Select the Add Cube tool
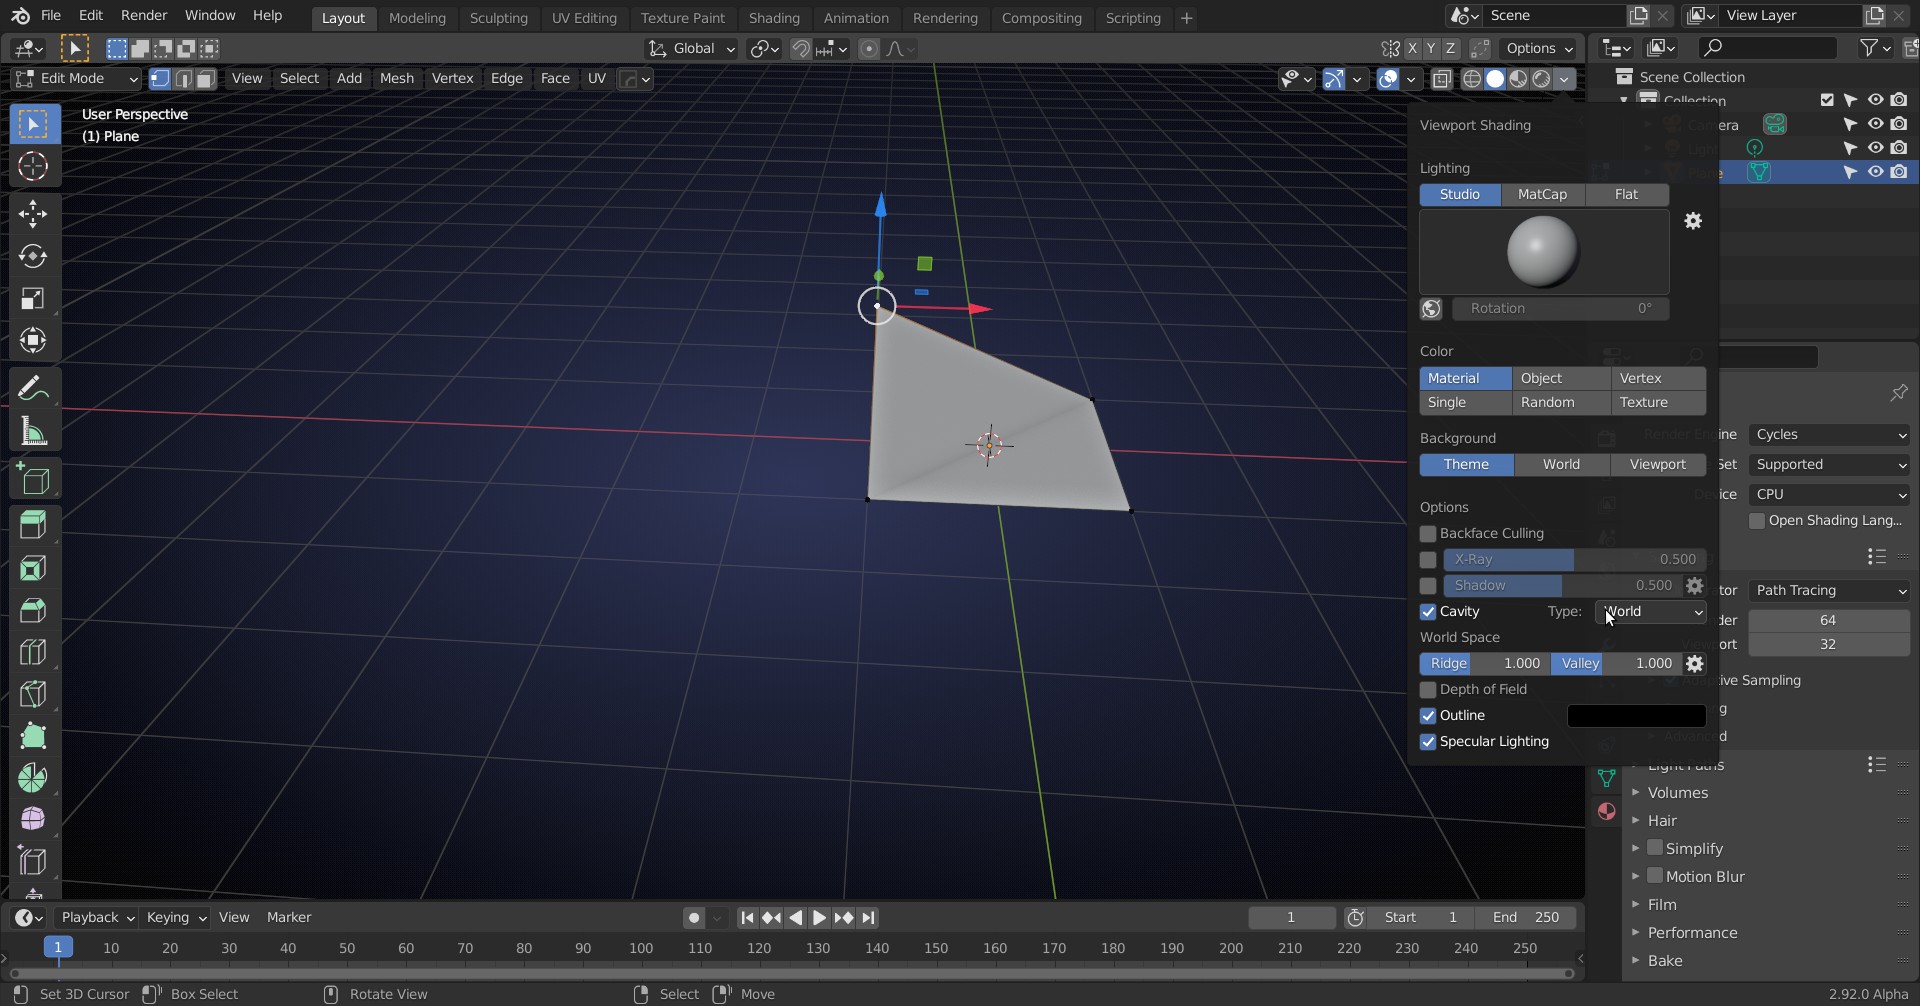The width and height of the screenshot is (1920, 1006). tap(33, 480)
